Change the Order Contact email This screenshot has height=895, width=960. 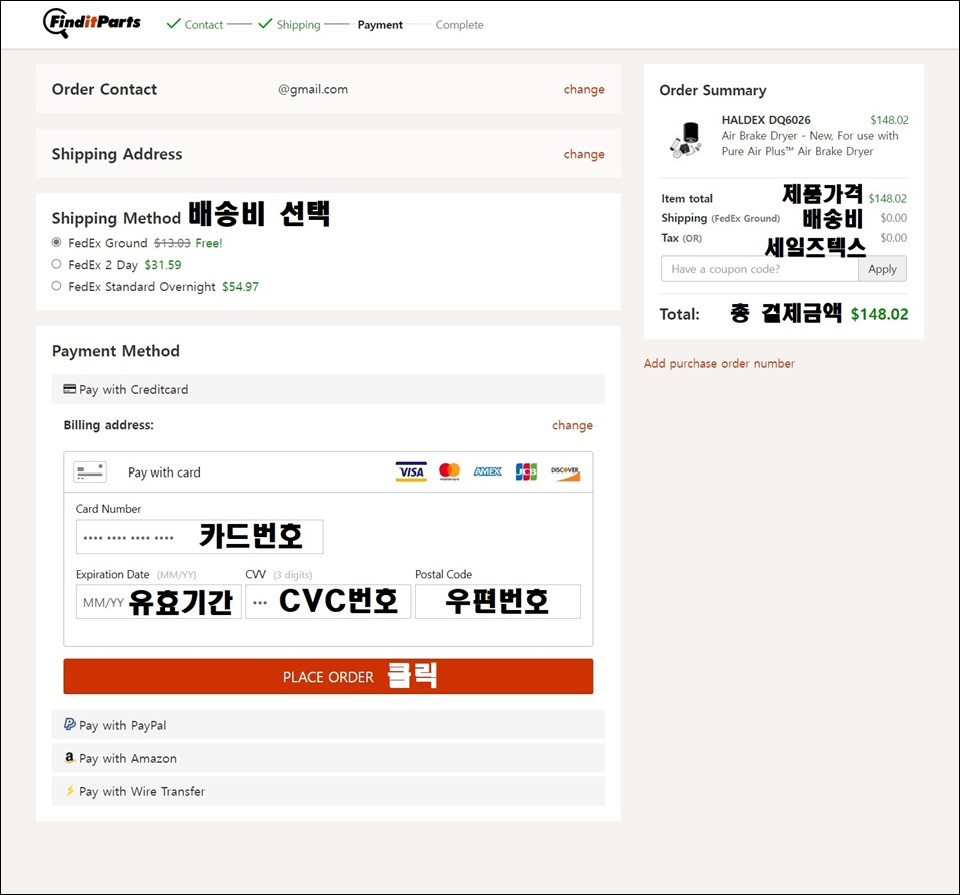[x=584, y=89]
